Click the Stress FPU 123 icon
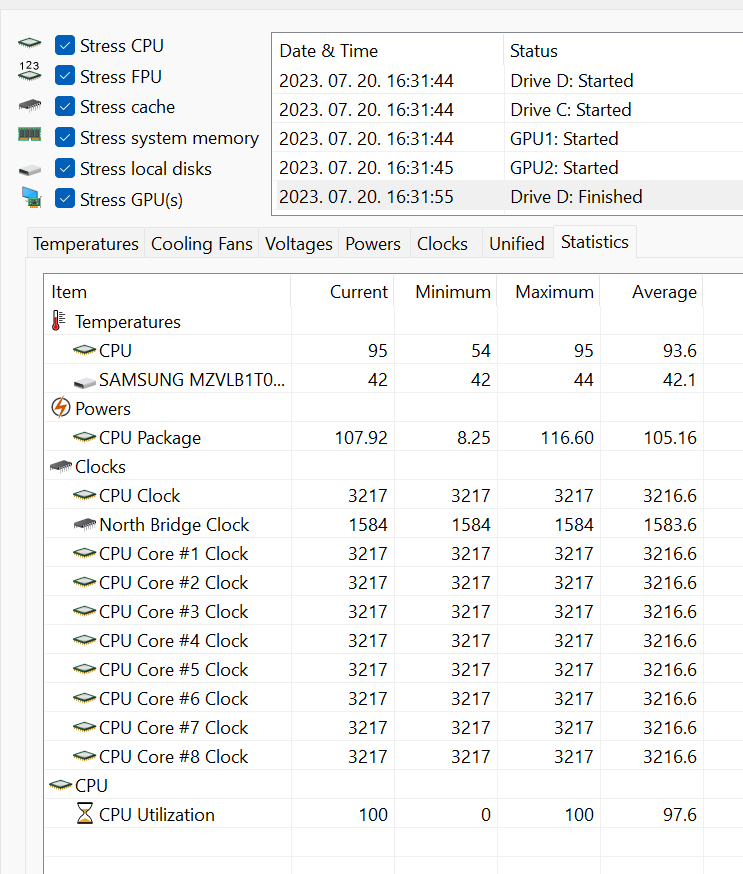The image size is (743, 874). (30, 71)
